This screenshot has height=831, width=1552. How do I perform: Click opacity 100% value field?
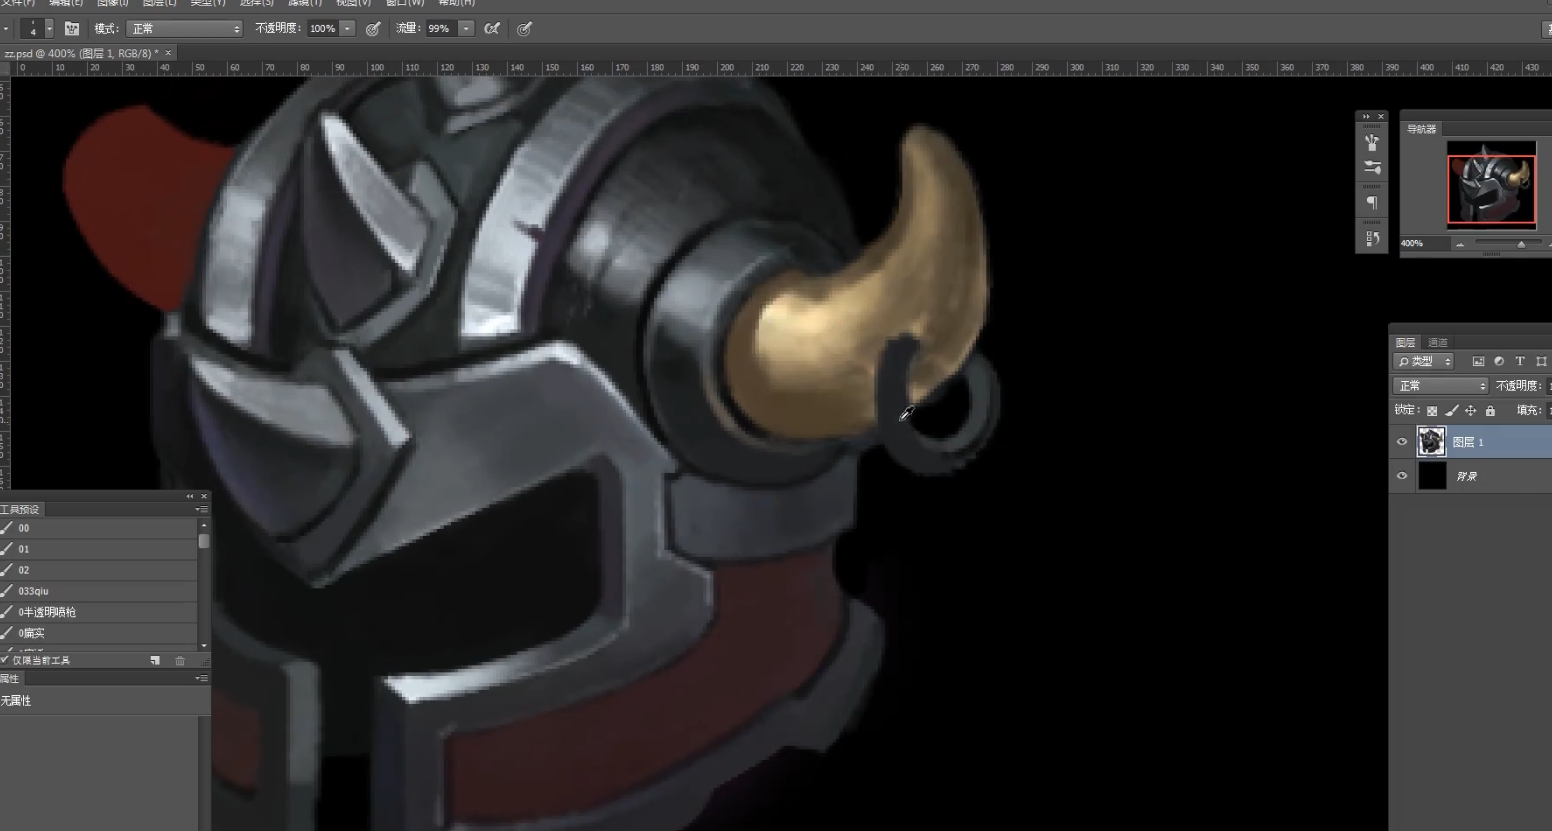coord(322,29)
